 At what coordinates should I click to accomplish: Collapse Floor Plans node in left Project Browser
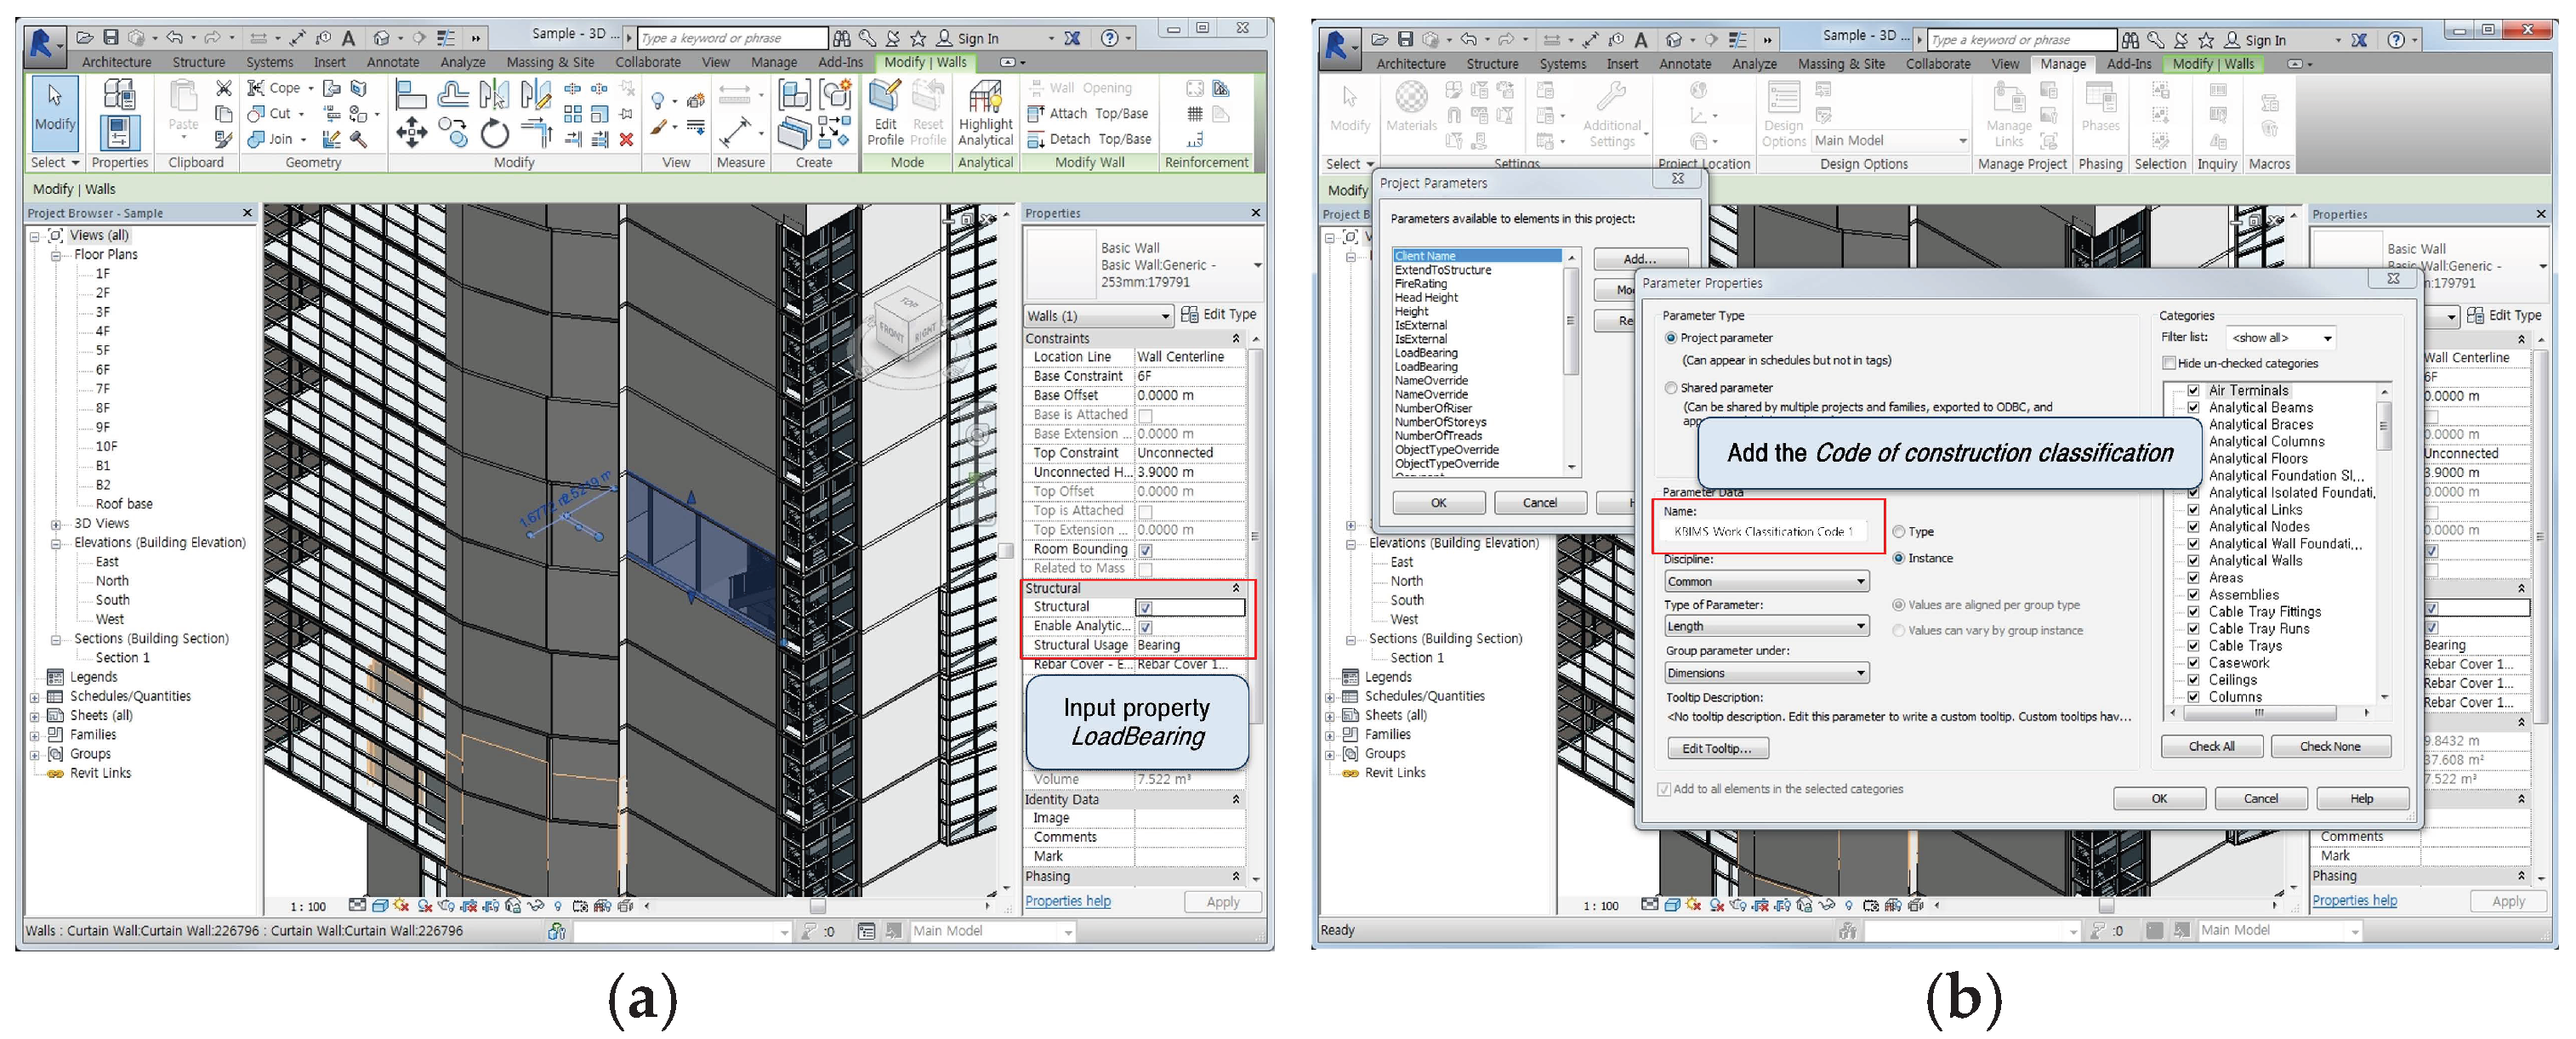coord(56,255)
